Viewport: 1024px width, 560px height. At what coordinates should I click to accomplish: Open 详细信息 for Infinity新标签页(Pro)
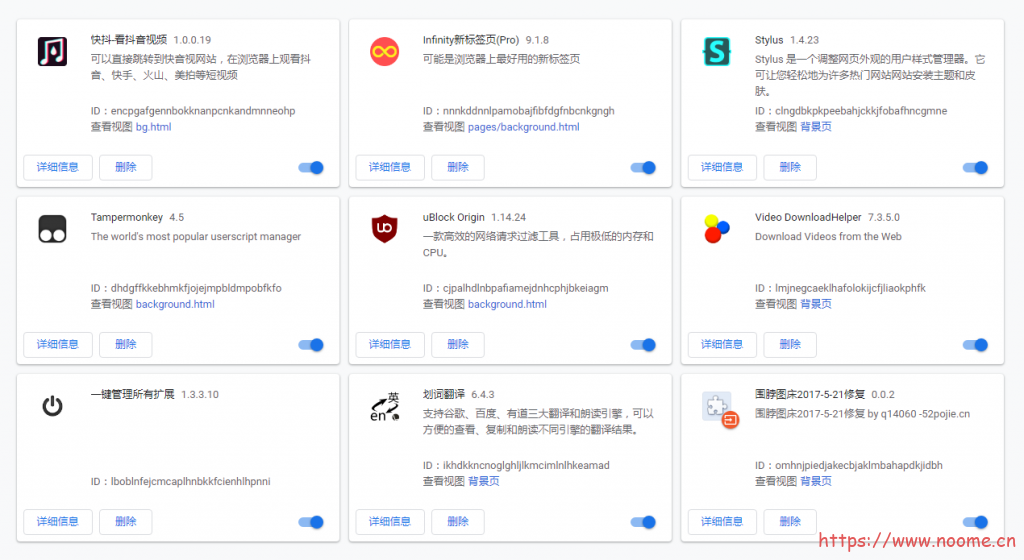pyautogui.click(x=390, y=167)
